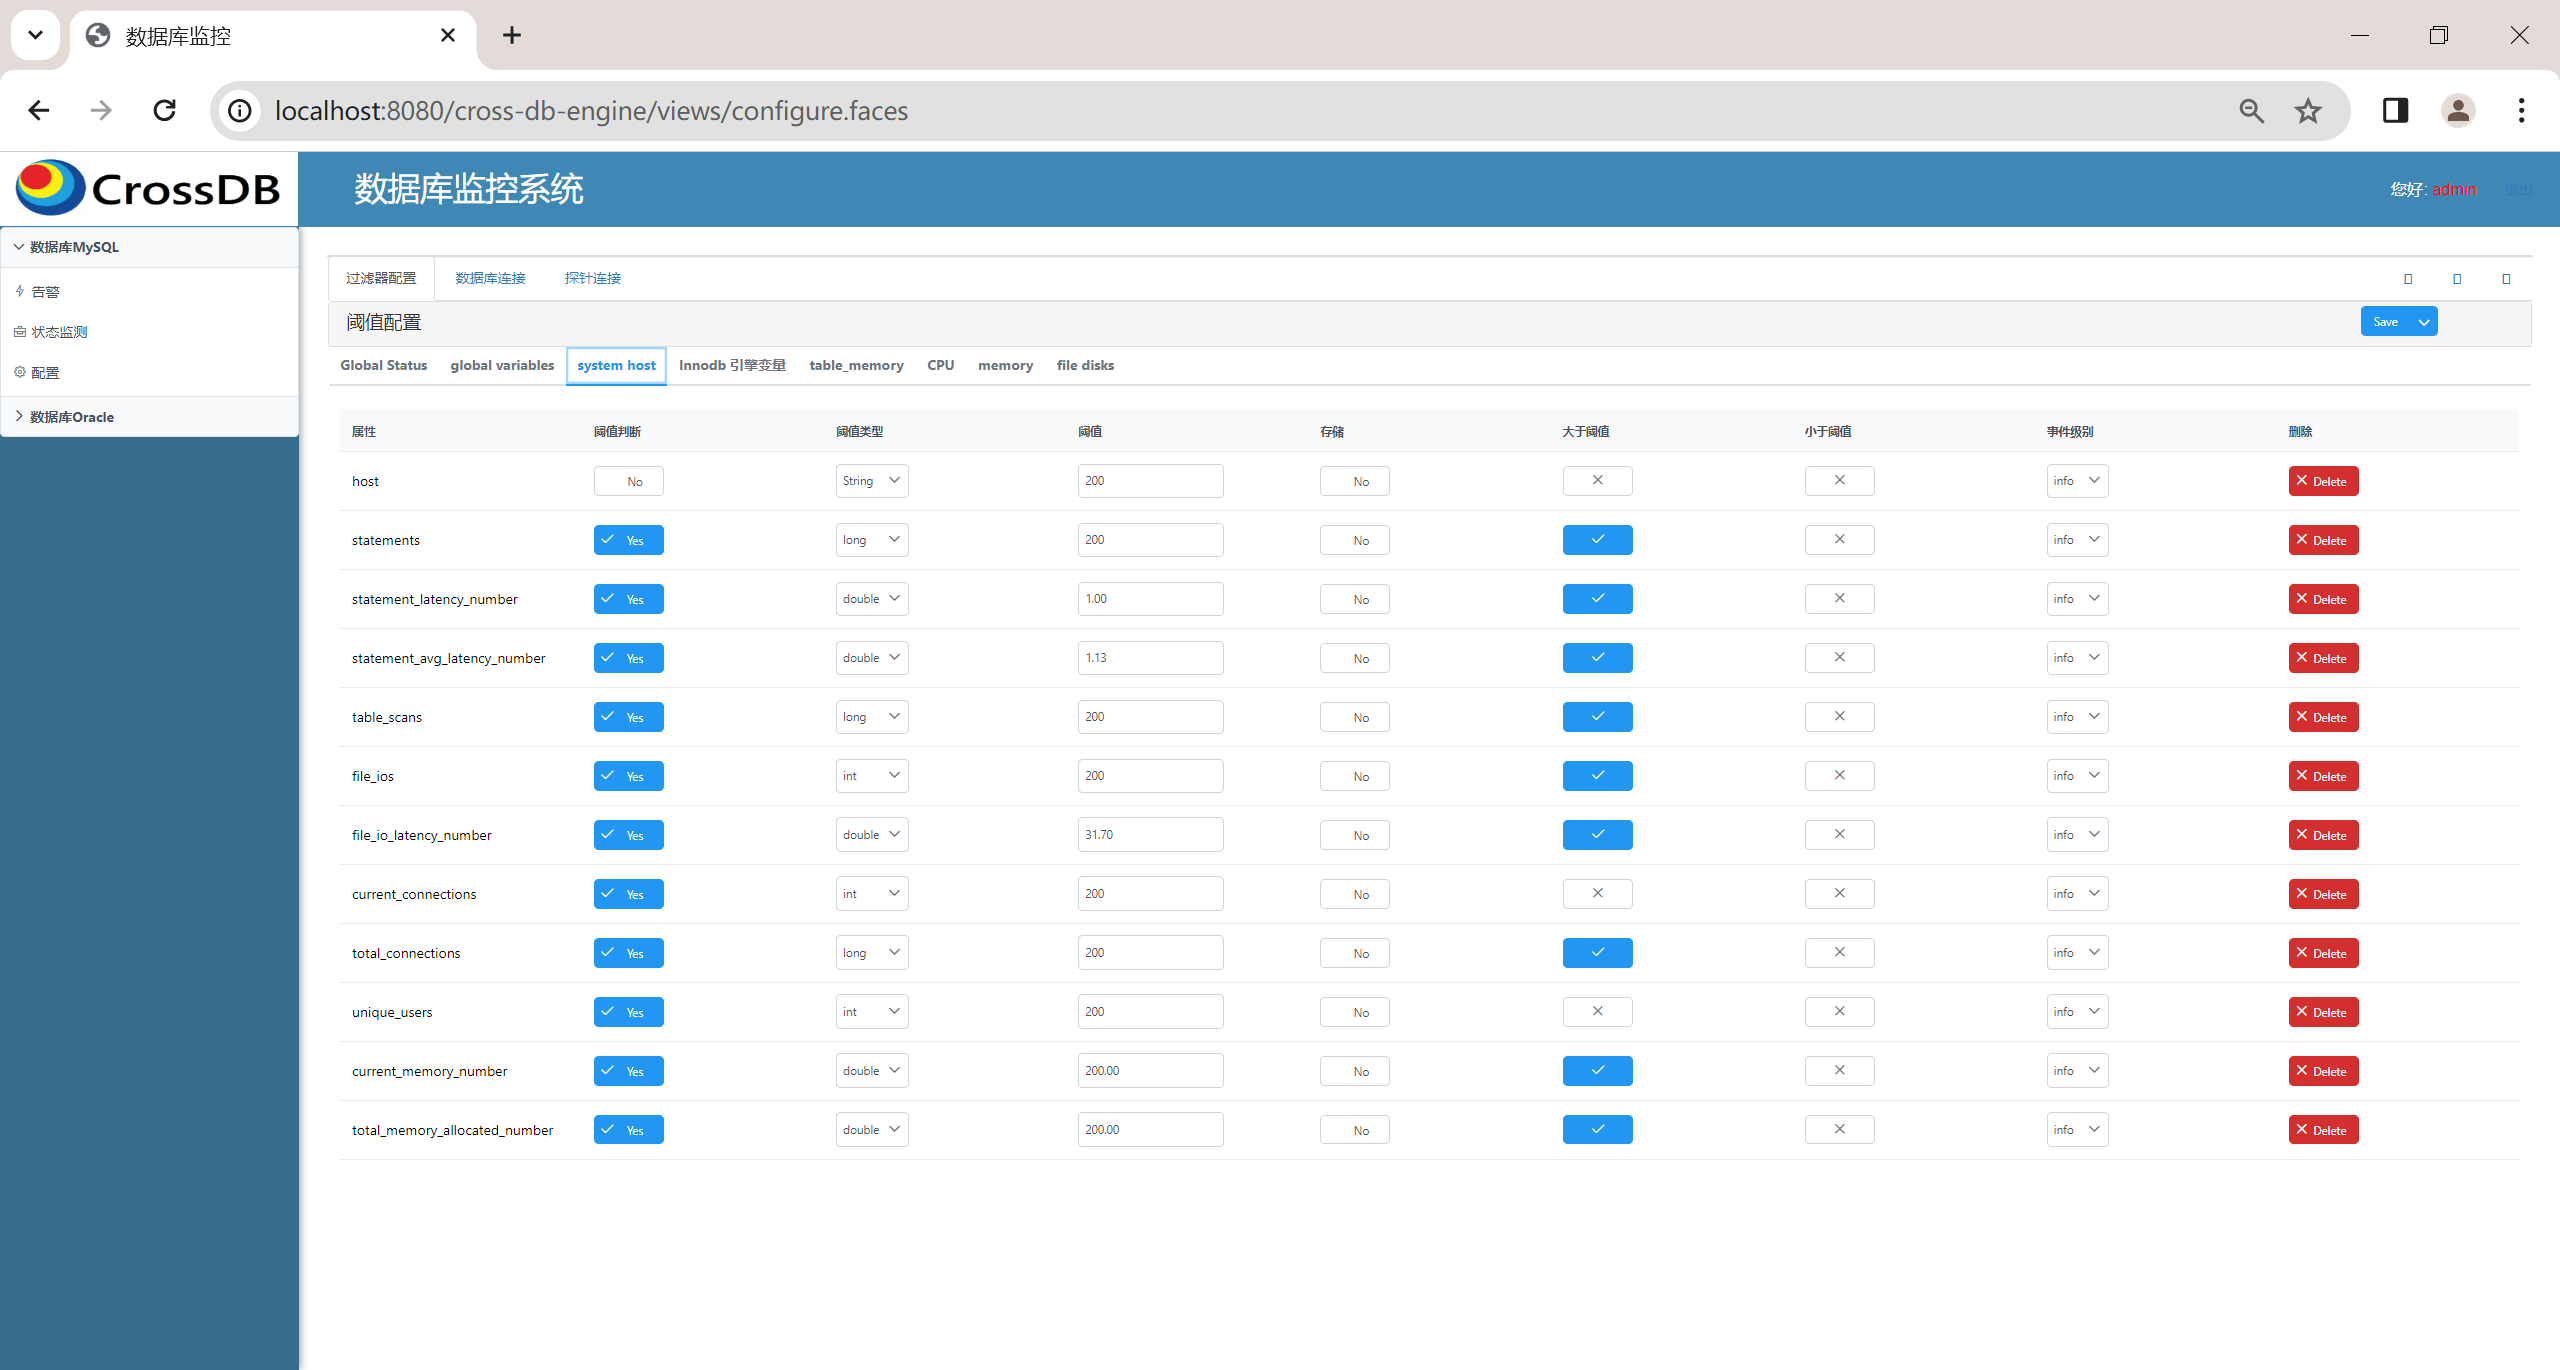Open Chrome three-dot menu

pyautogui.click(x=2521, y=110)
